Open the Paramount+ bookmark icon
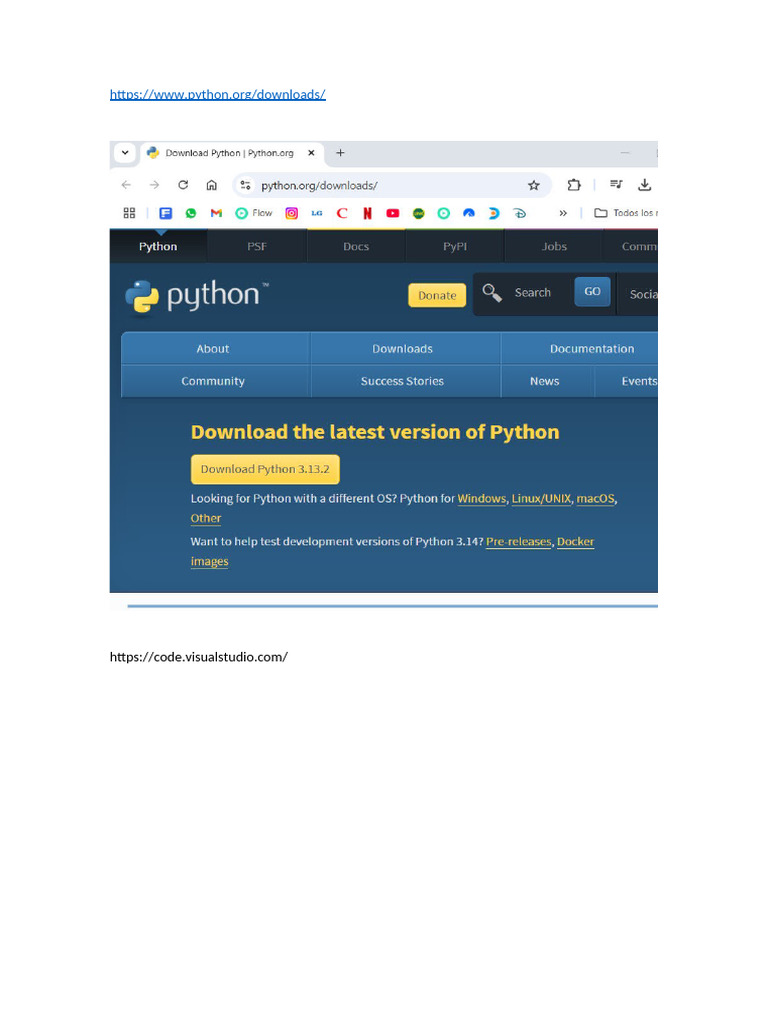Viewport: 768px width, 1024px height. 469,213
